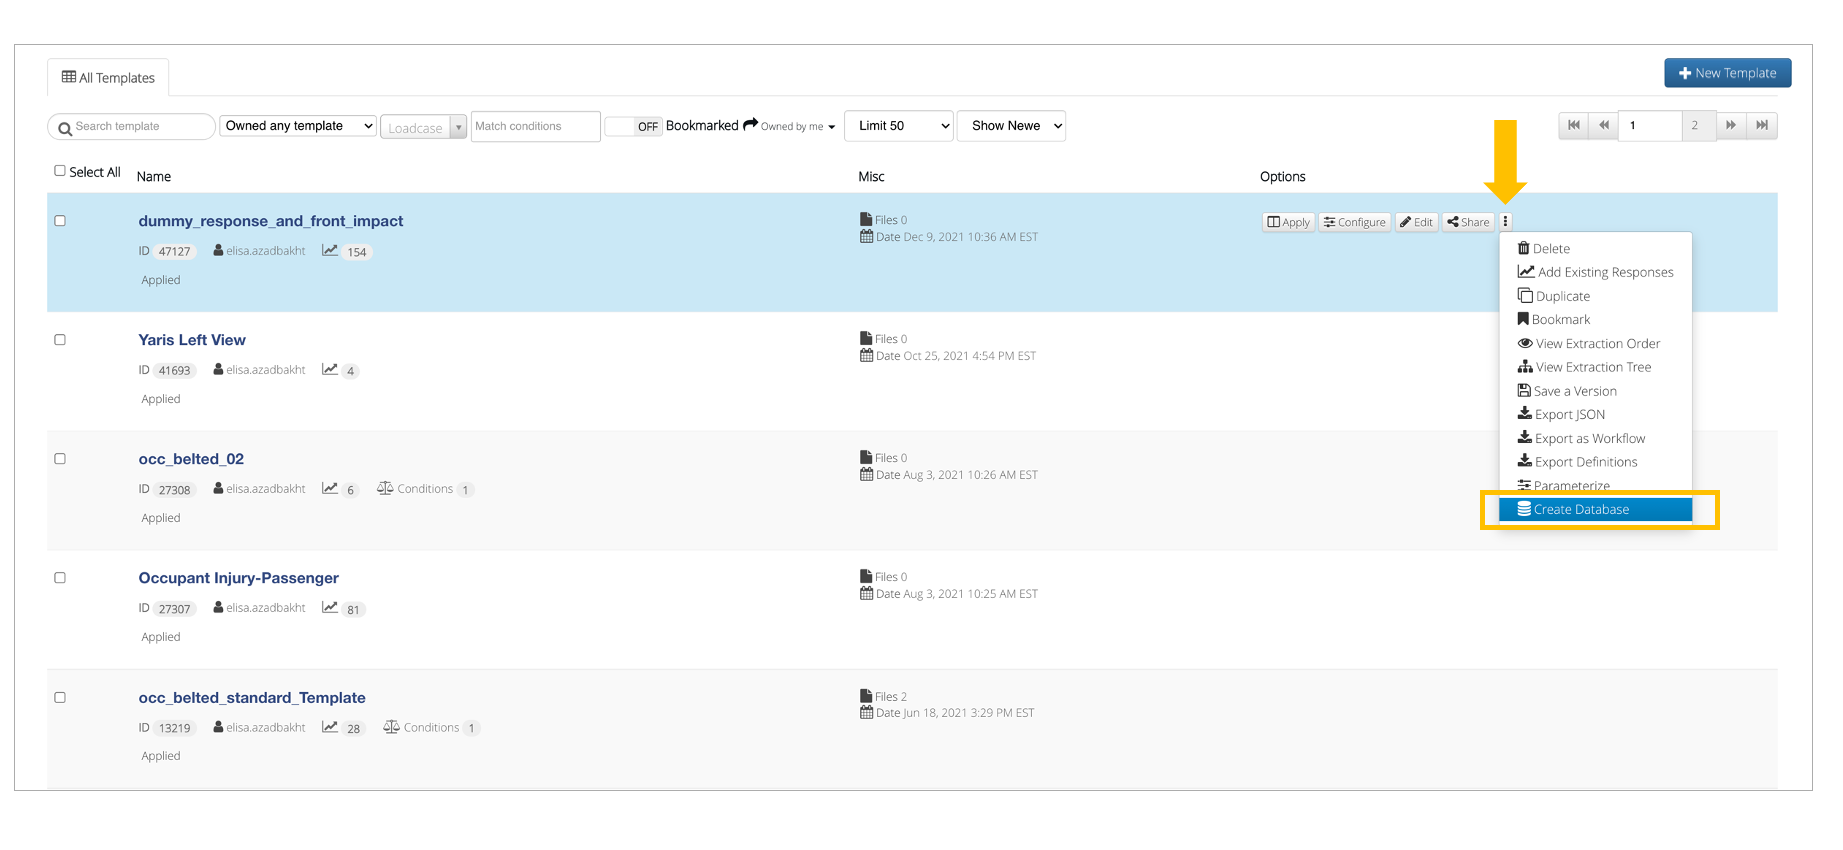Open the Occupant Injury-Passenger template link
The height and width of the screenshot is (850, 1843).
[238, 578]
